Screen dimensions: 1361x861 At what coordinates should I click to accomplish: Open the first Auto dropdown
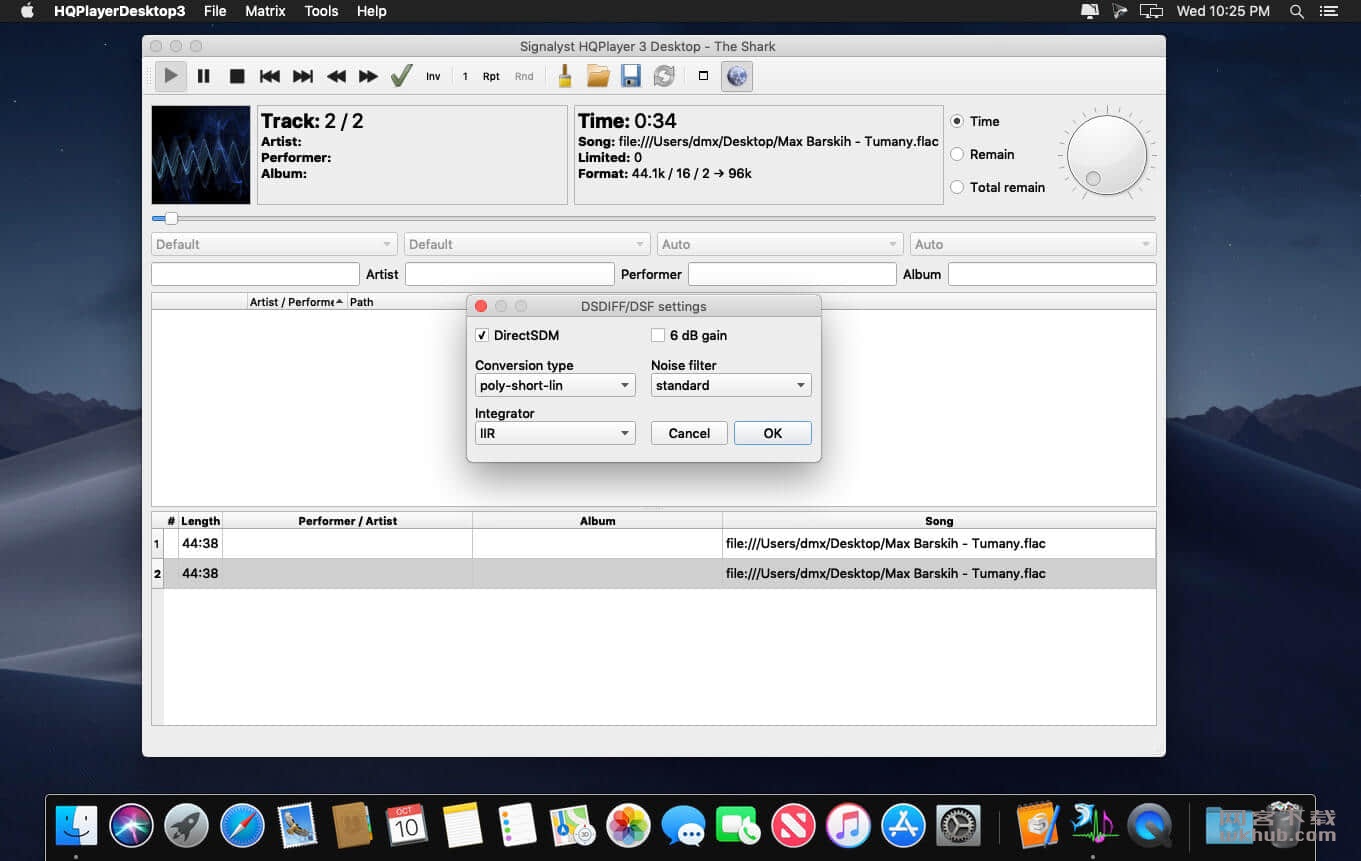click(x=780, y=244)
